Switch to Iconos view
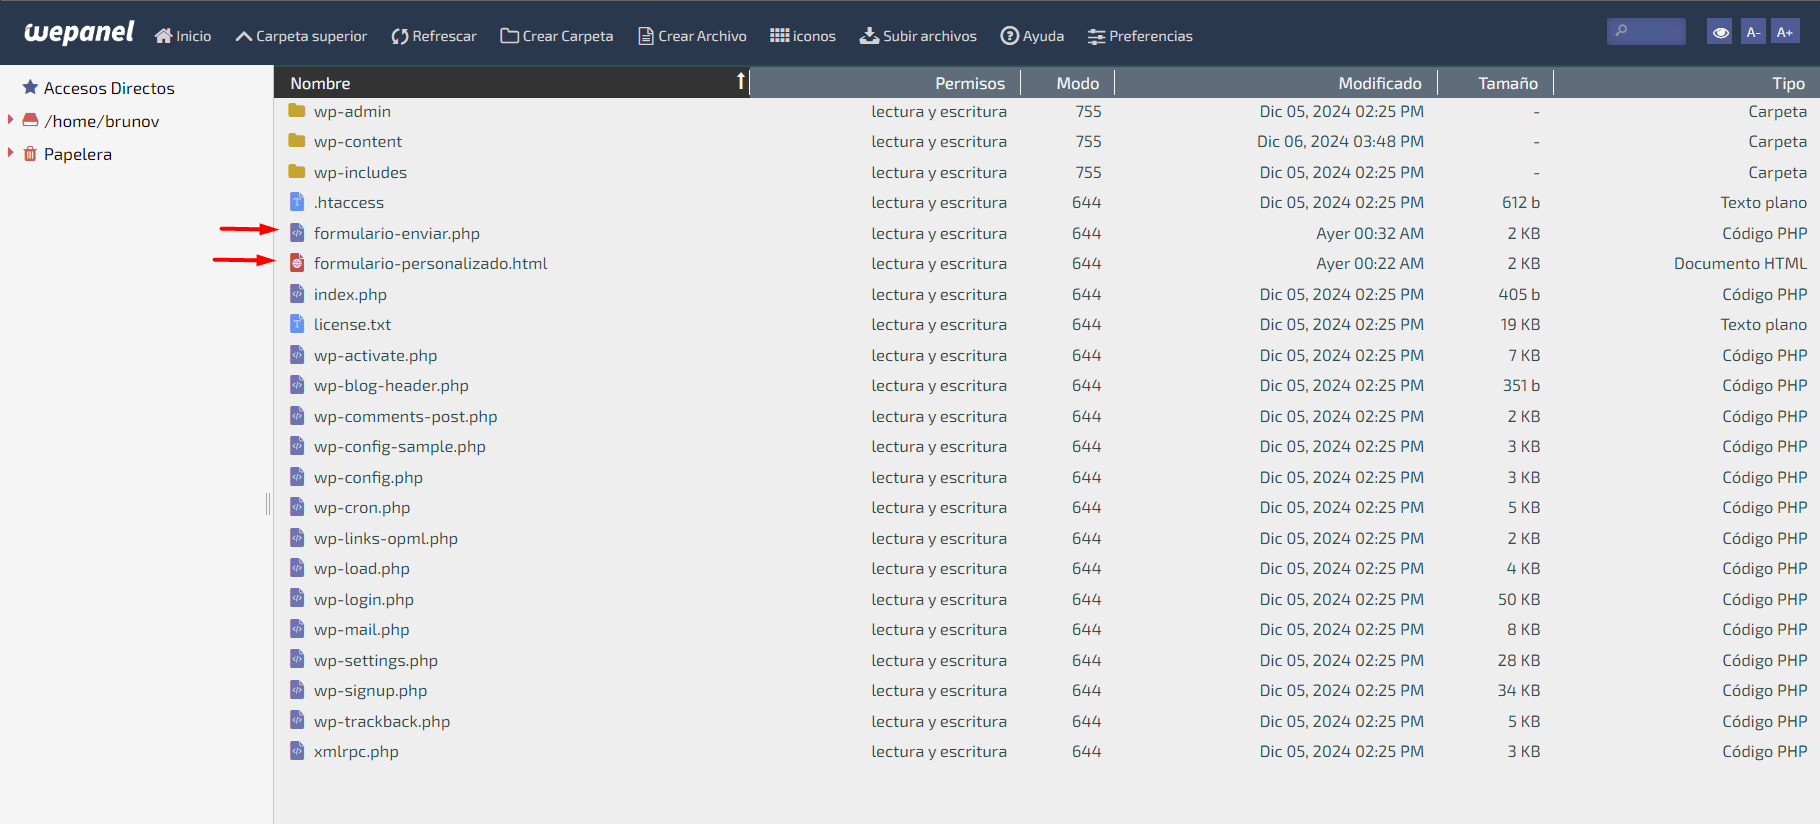The height and width of the screenshot is (824, 1820). tap(803, 36)
